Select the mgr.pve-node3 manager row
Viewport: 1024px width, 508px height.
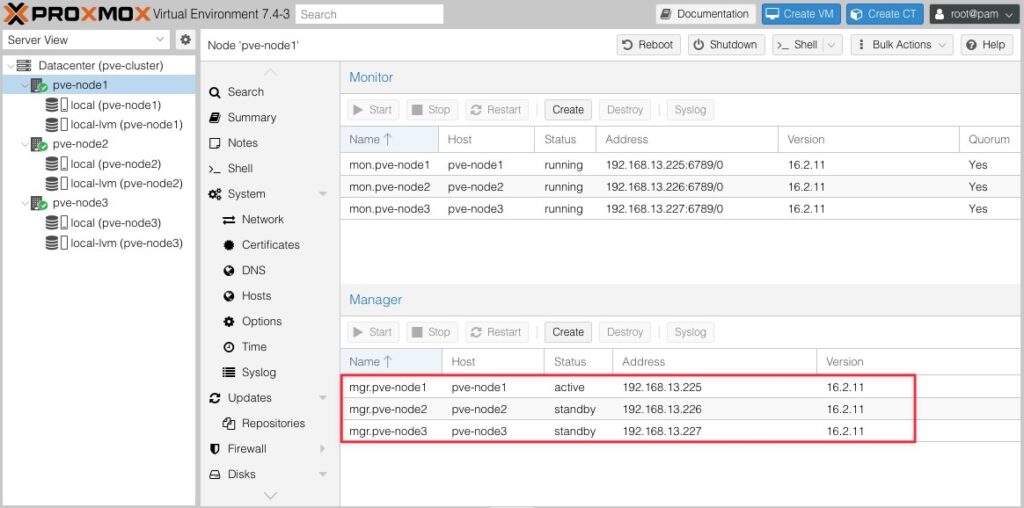[x=682, y=432]
